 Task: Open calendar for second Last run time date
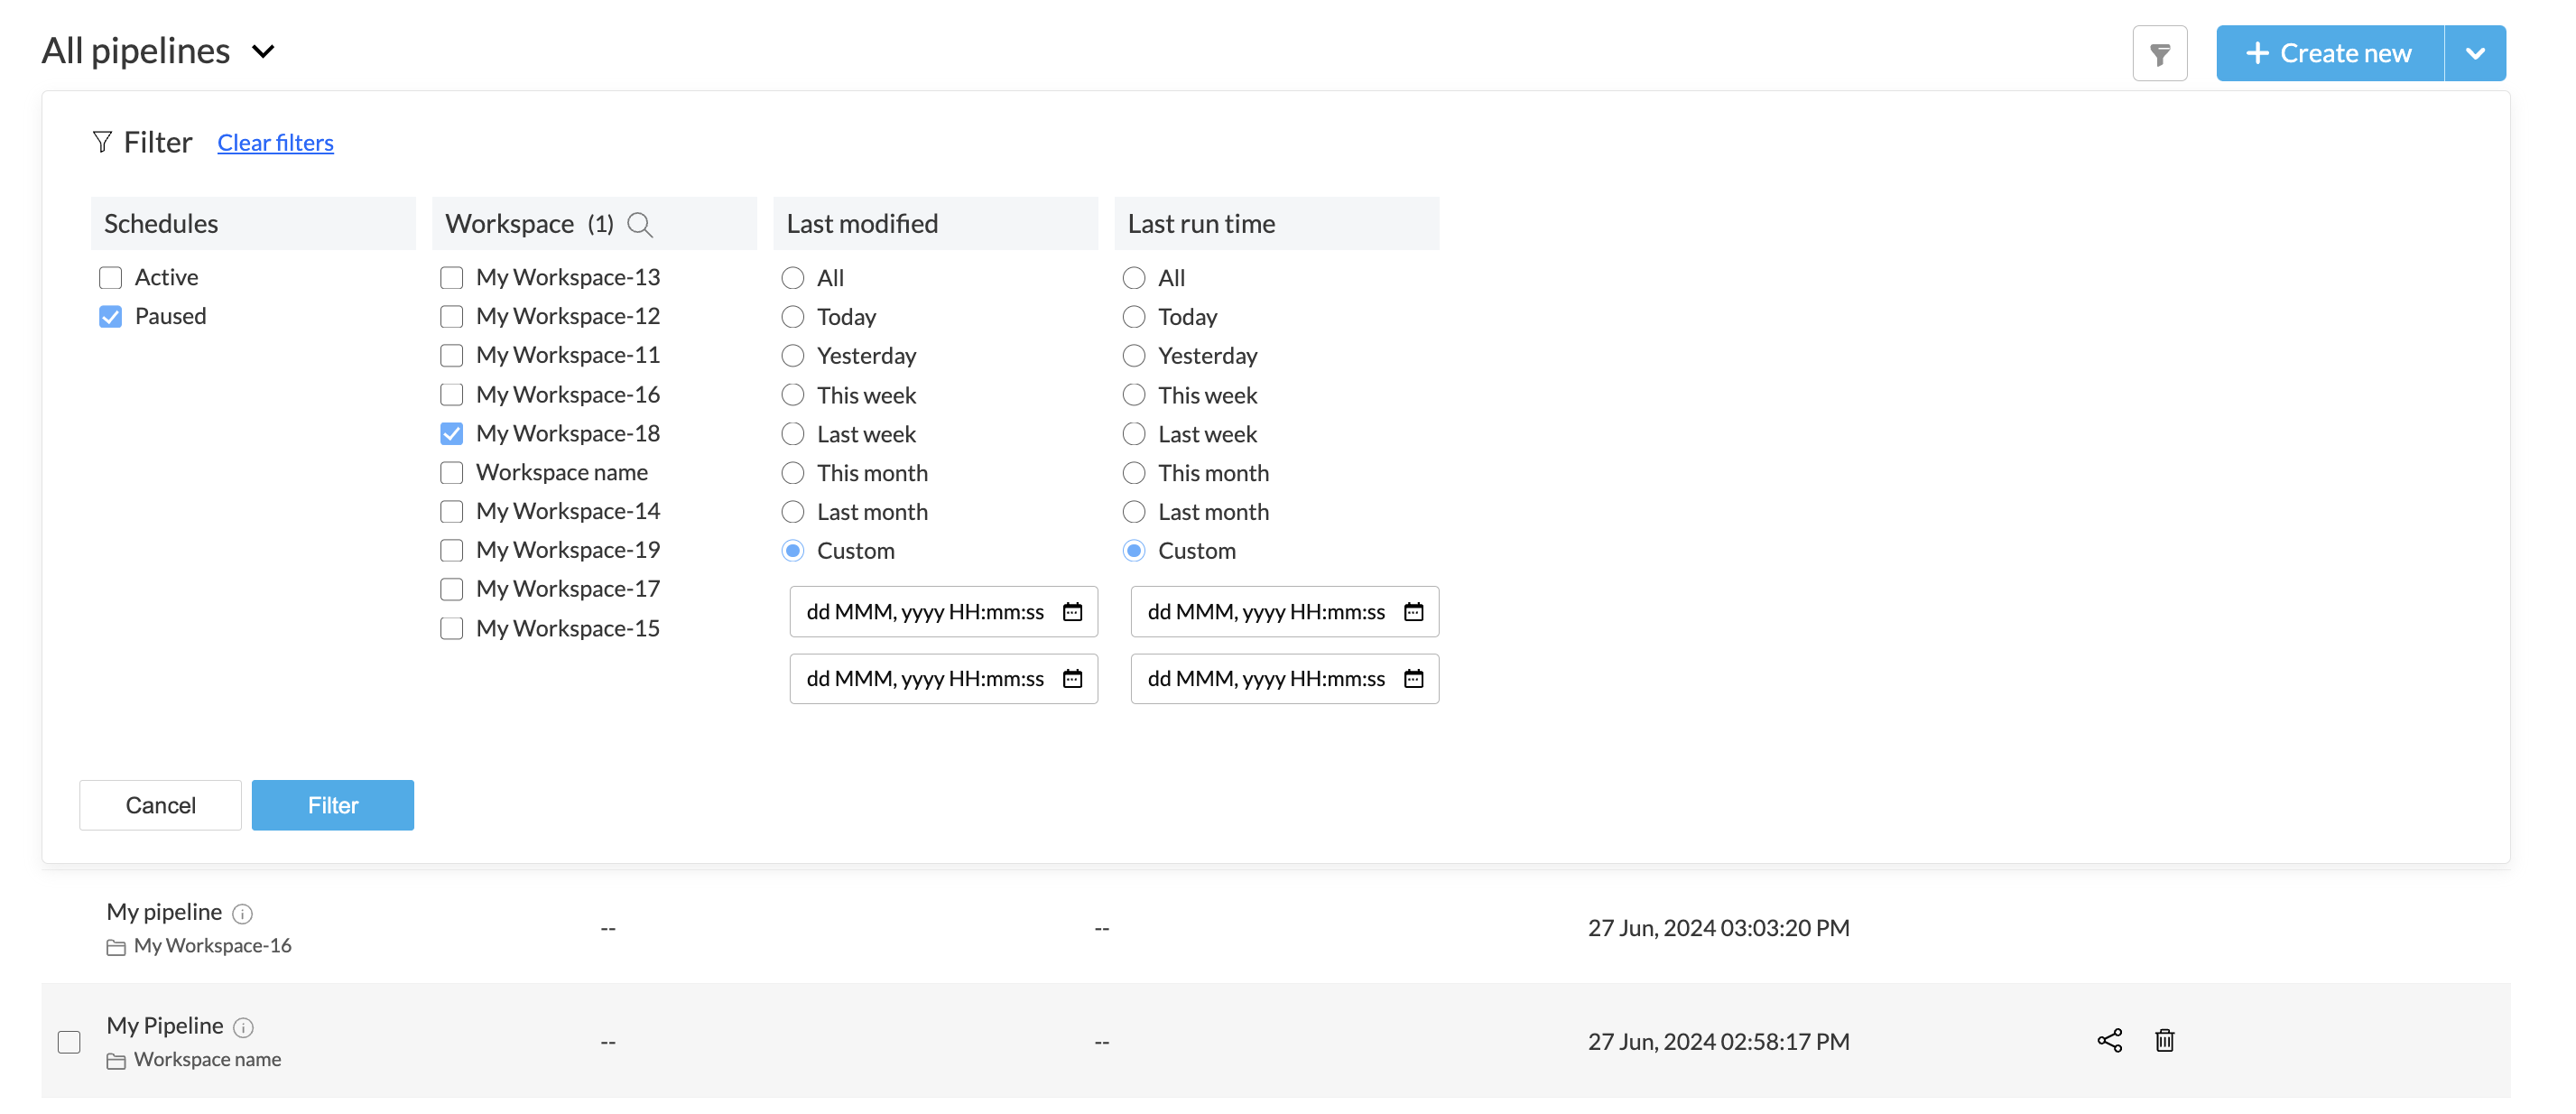1413,679
